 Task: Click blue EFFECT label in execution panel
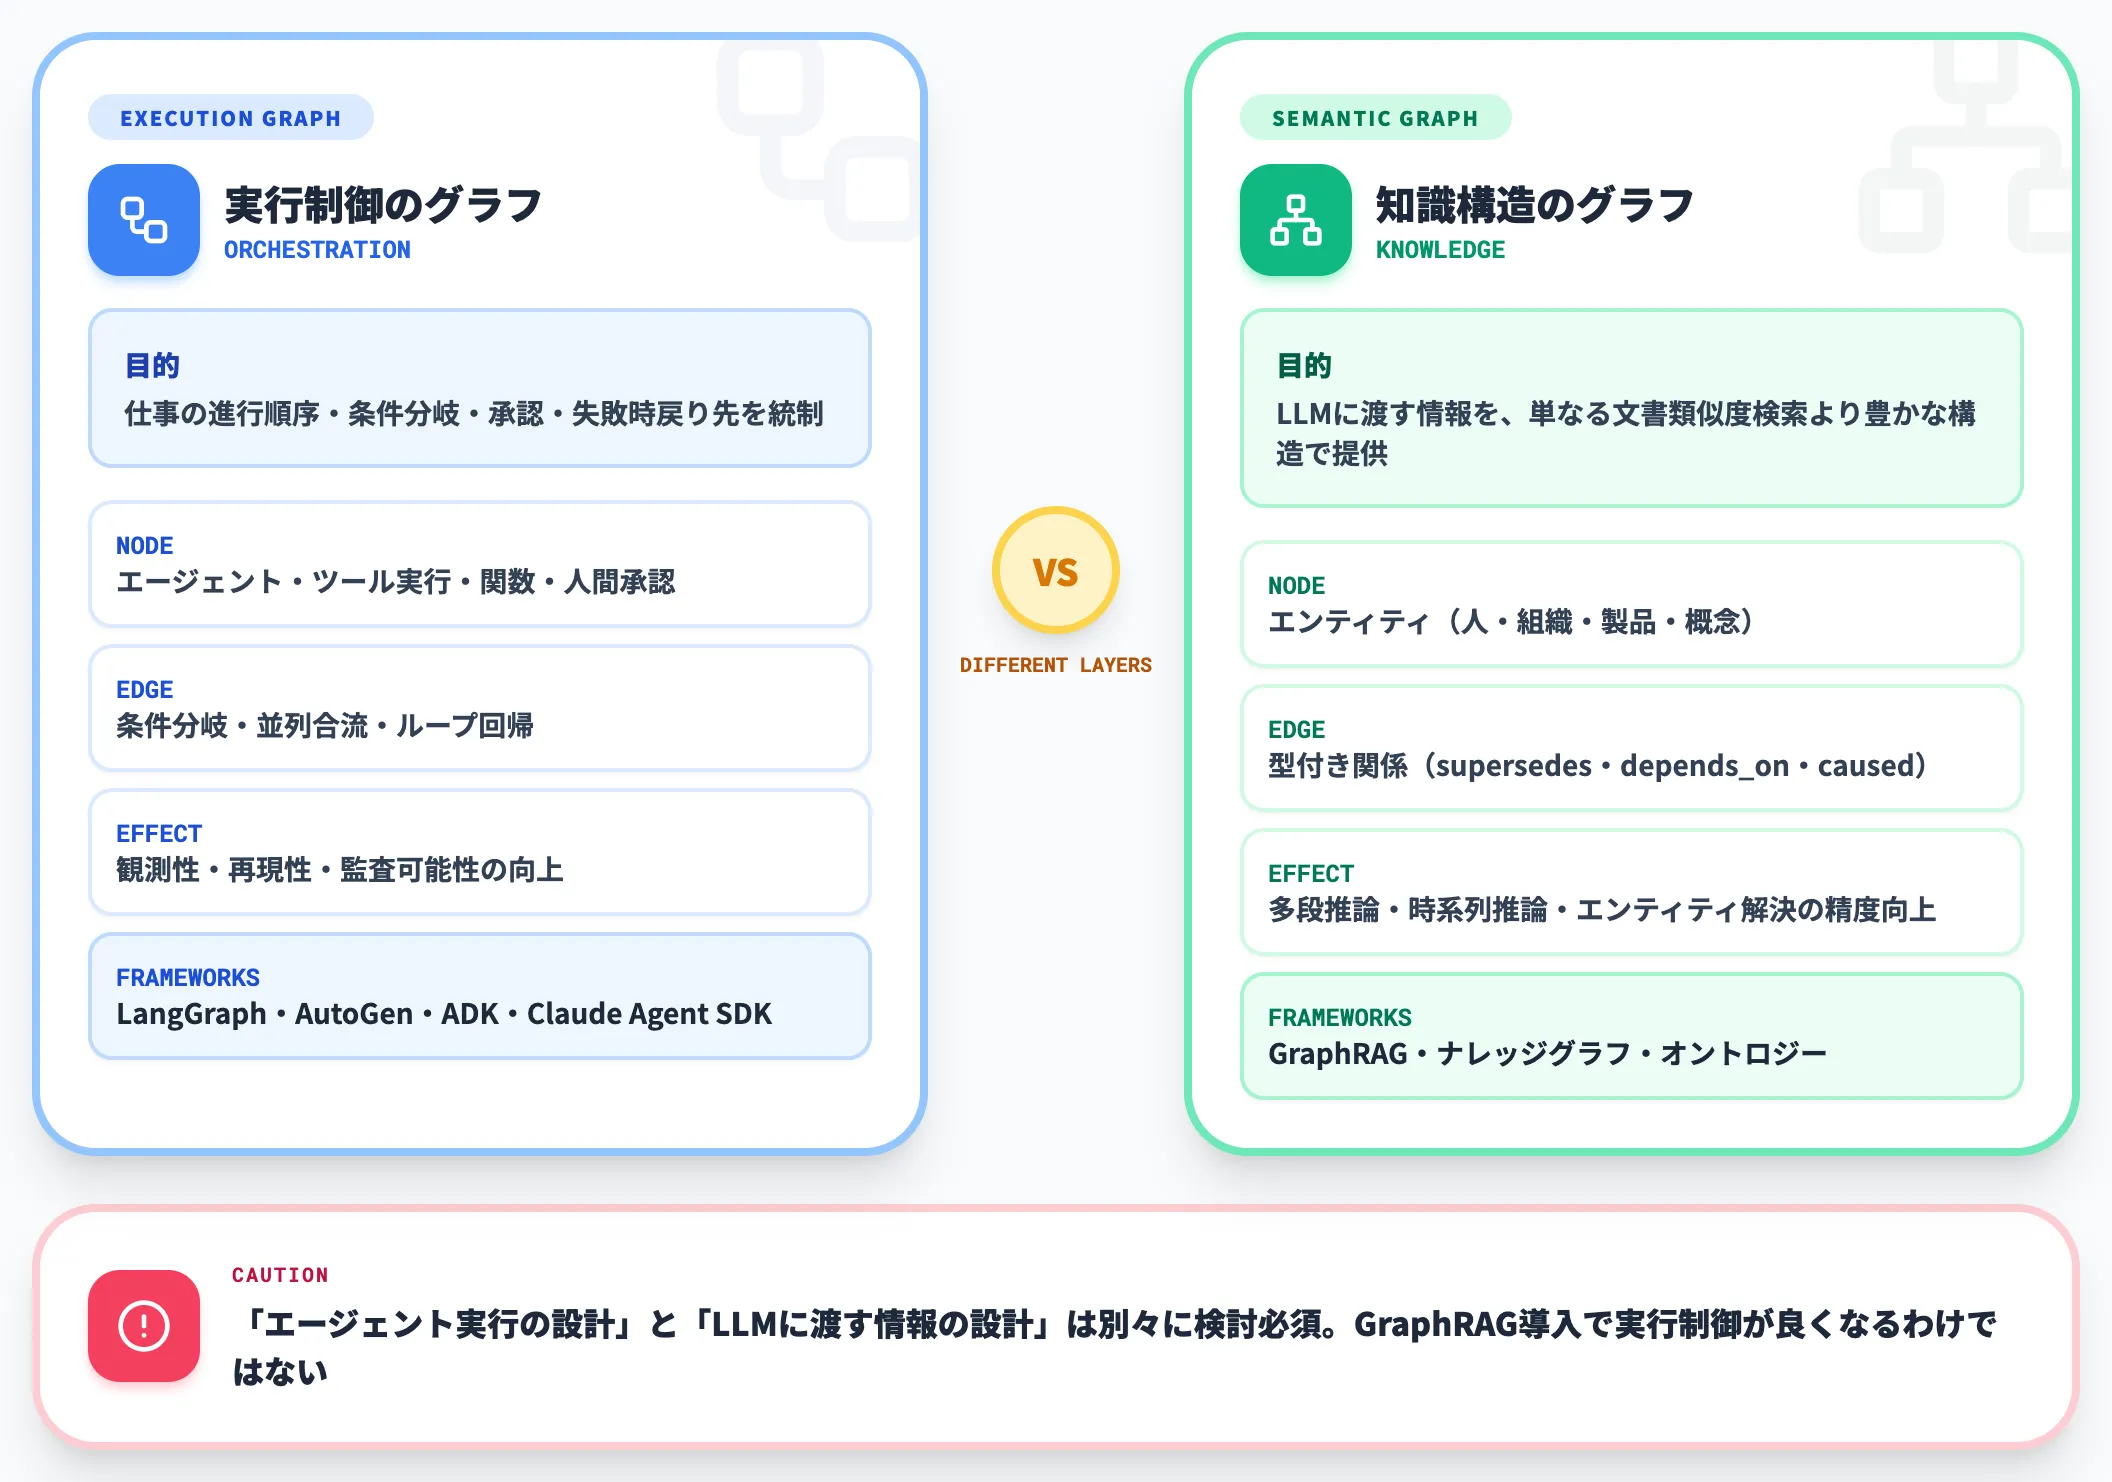point(159,834)
